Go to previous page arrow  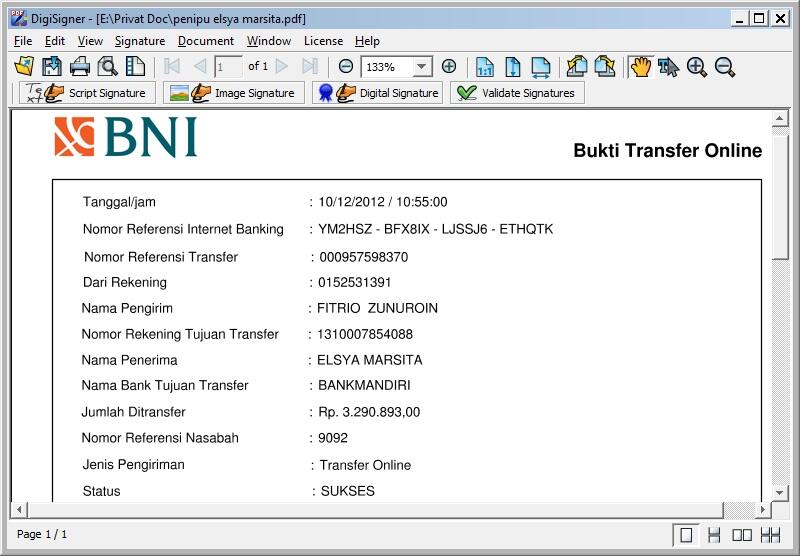coord(200,66)
